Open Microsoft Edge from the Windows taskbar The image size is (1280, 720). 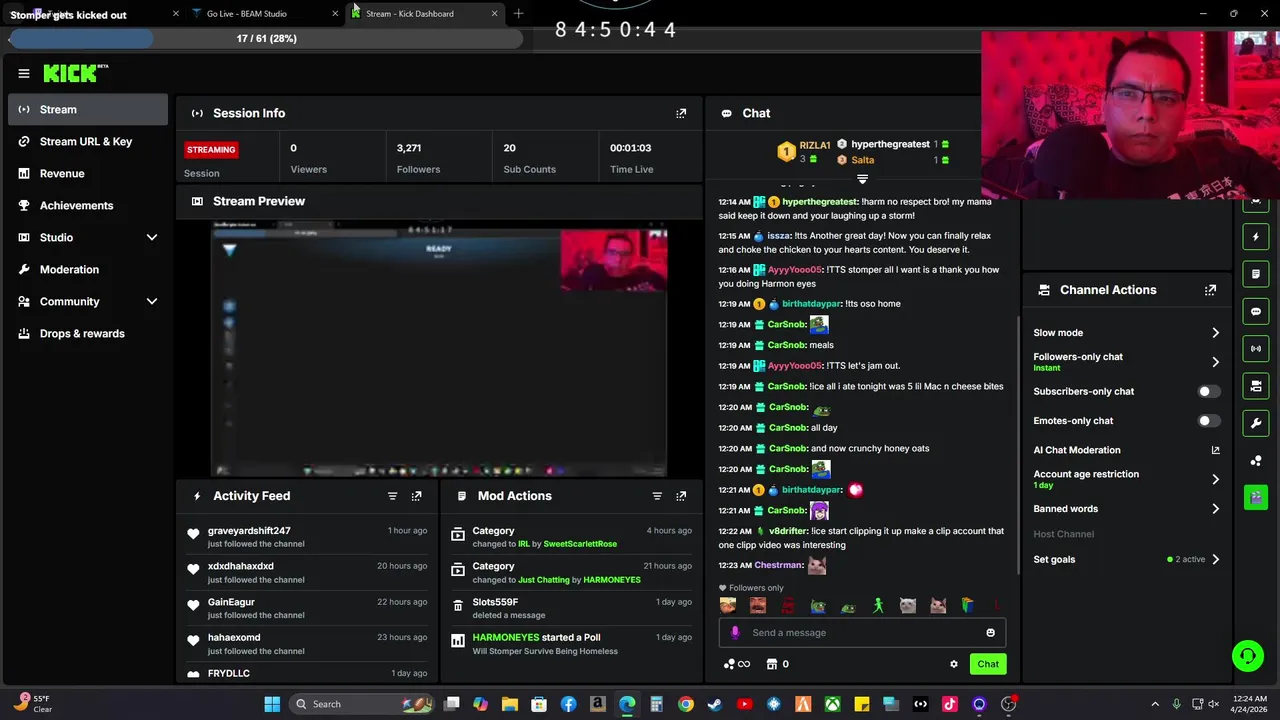[627, 704]
